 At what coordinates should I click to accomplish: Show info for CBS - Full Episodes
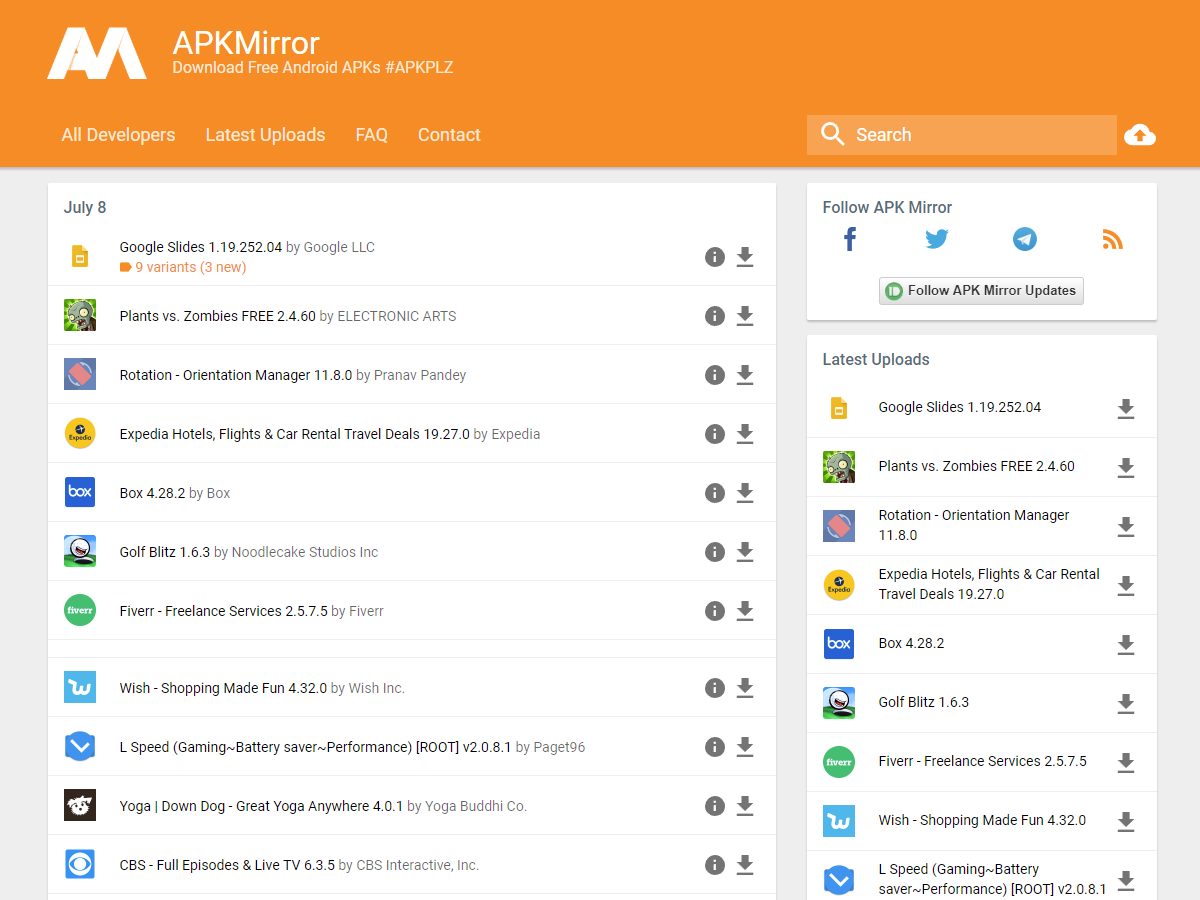click(715, 865)
